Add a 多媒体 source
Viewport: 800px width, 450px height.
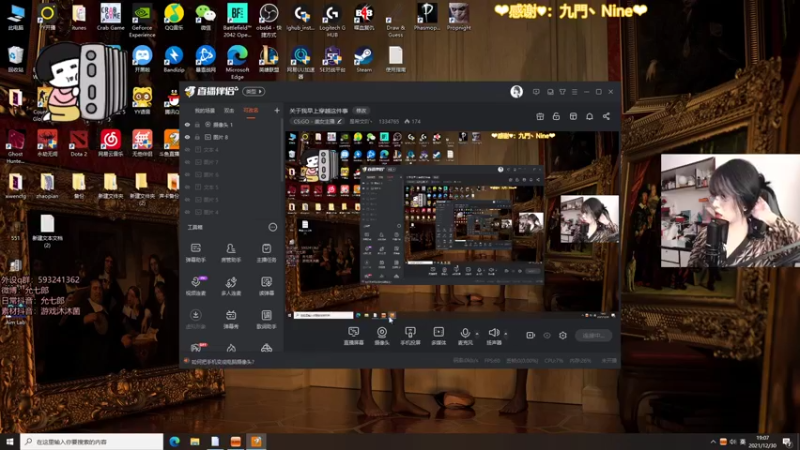coord(439,336)
